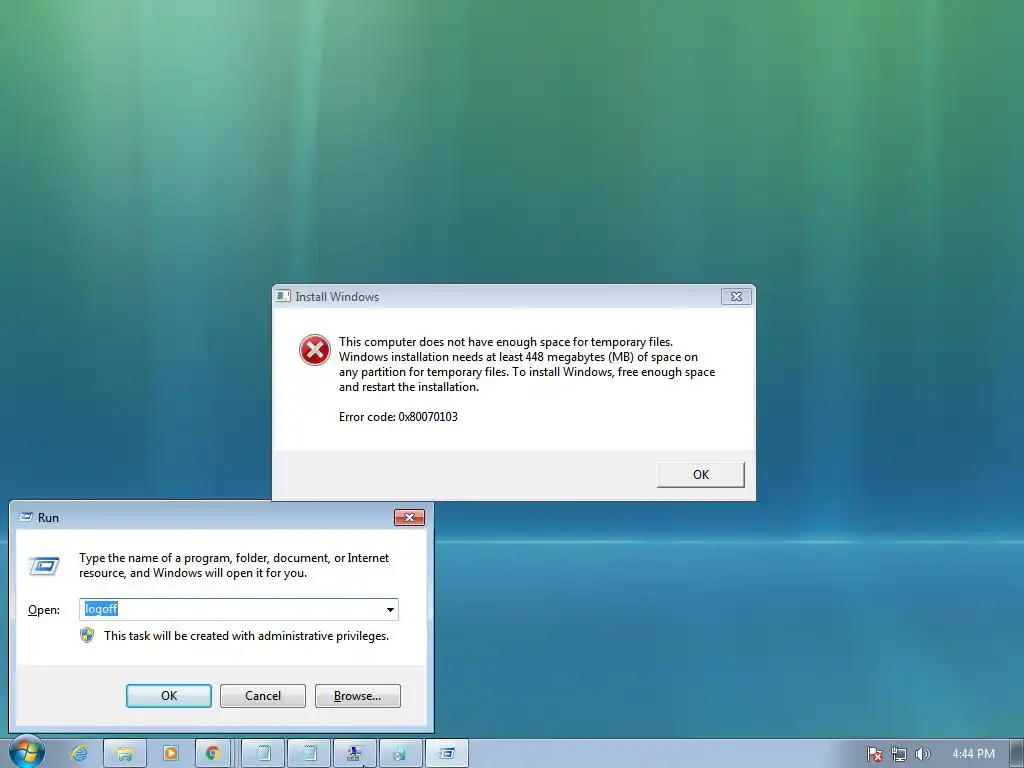1024x768 pixels.
Task: Open the volume speaker tray icon
Action: 922,754
